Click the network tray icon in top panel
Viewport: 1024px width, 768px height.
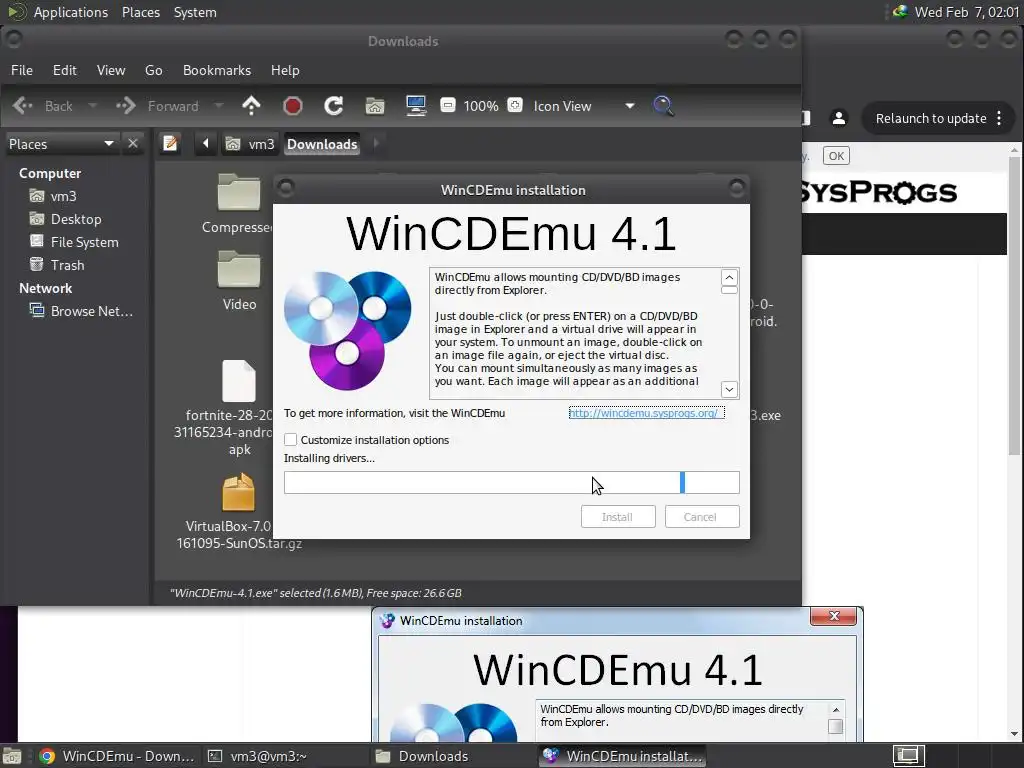point(901,12)
